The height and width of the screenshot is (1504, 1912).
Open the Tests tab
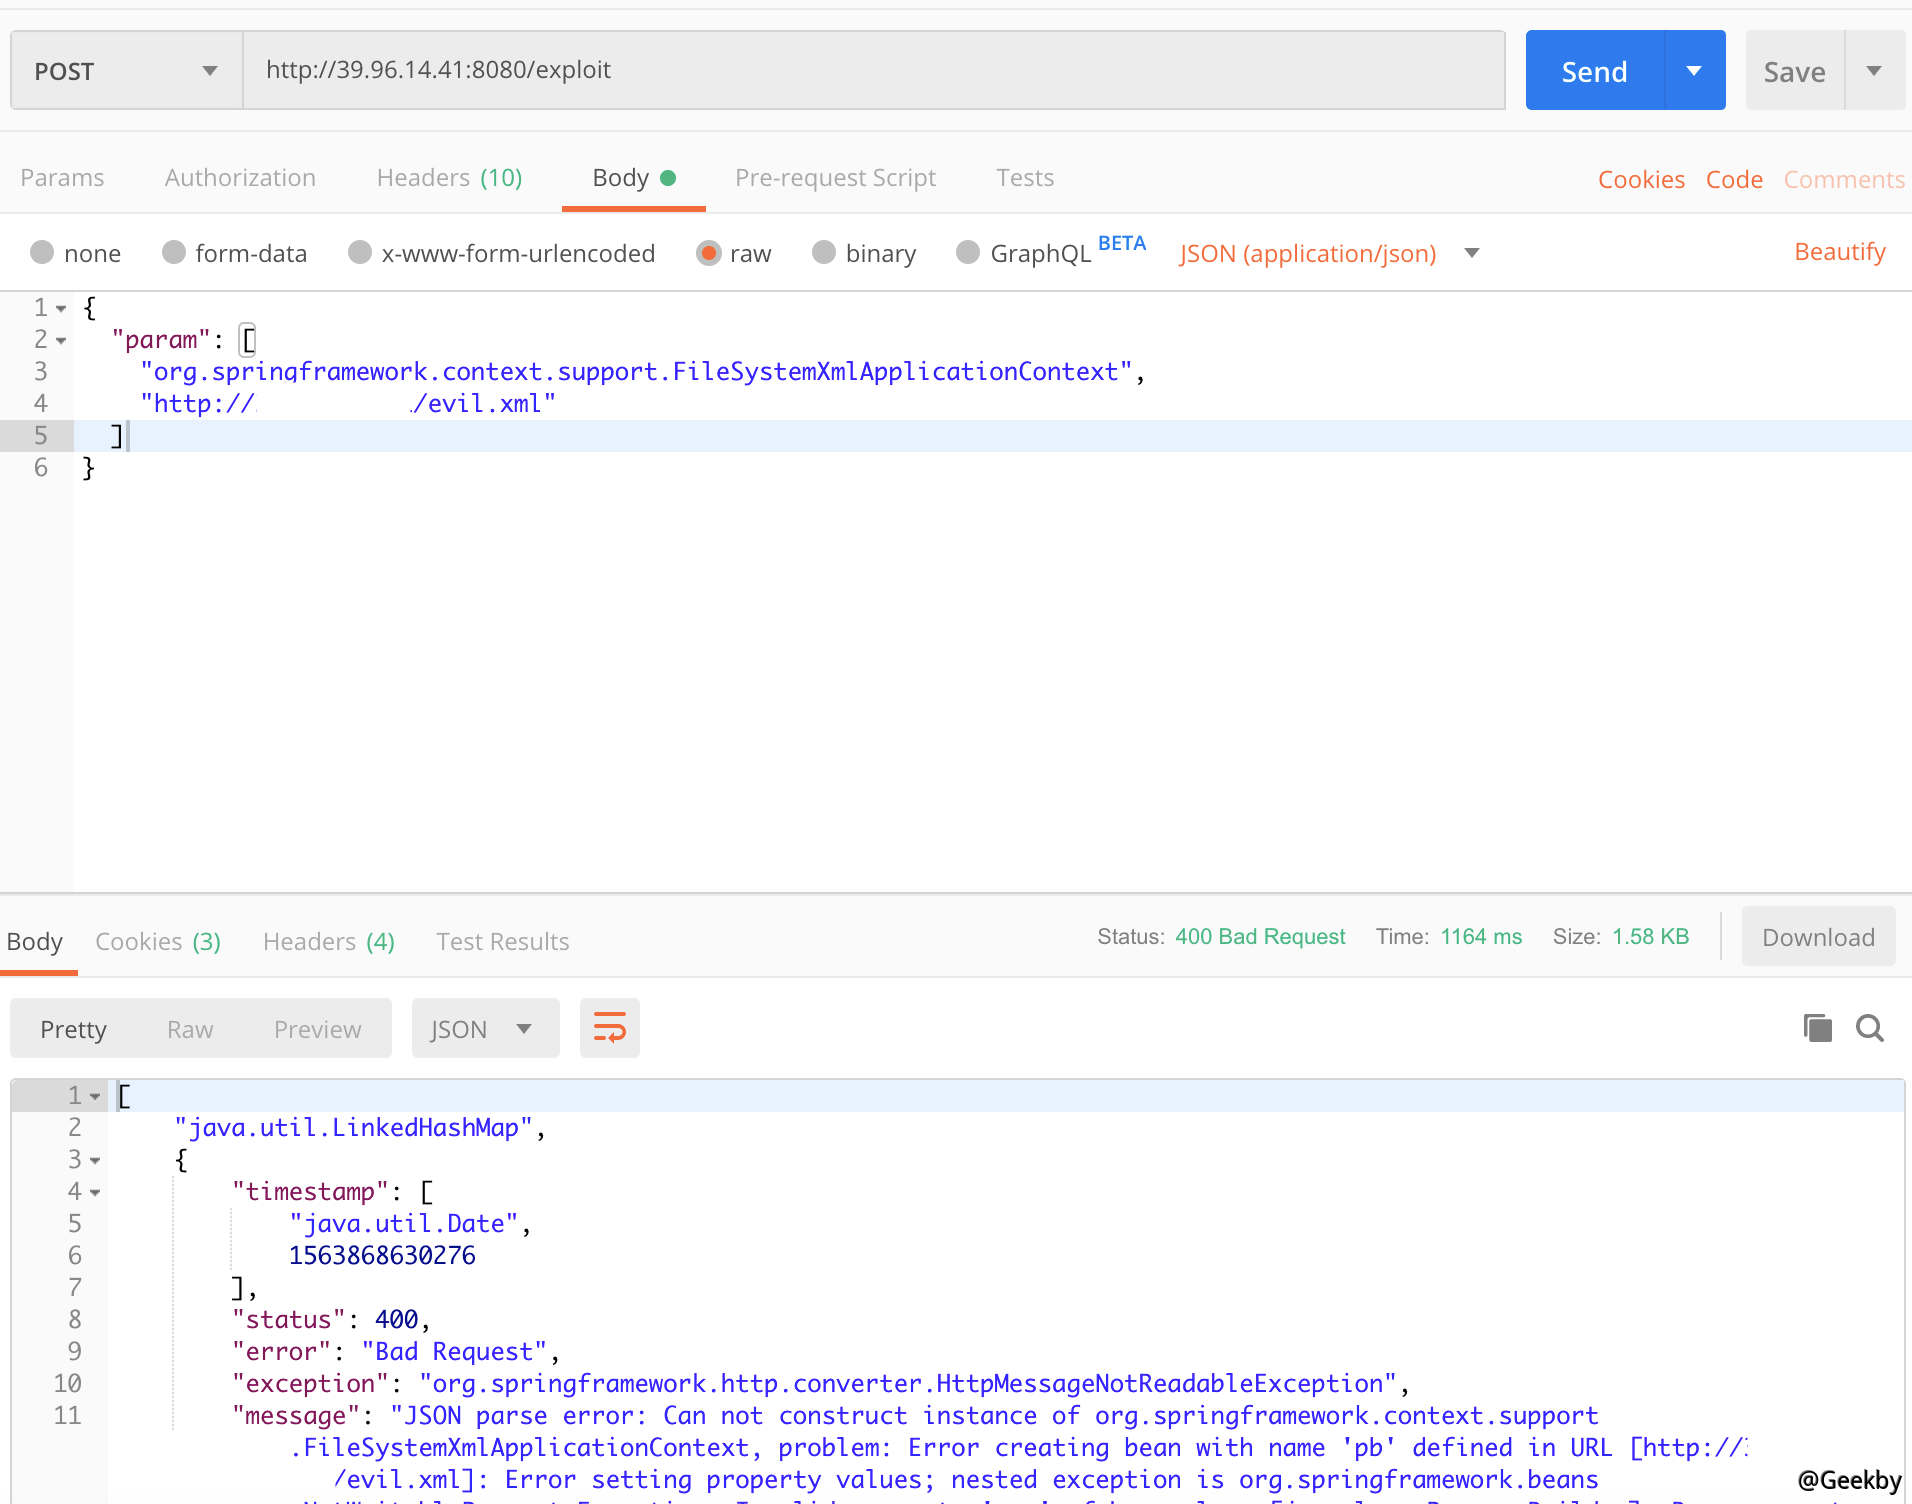(1024, 177)
